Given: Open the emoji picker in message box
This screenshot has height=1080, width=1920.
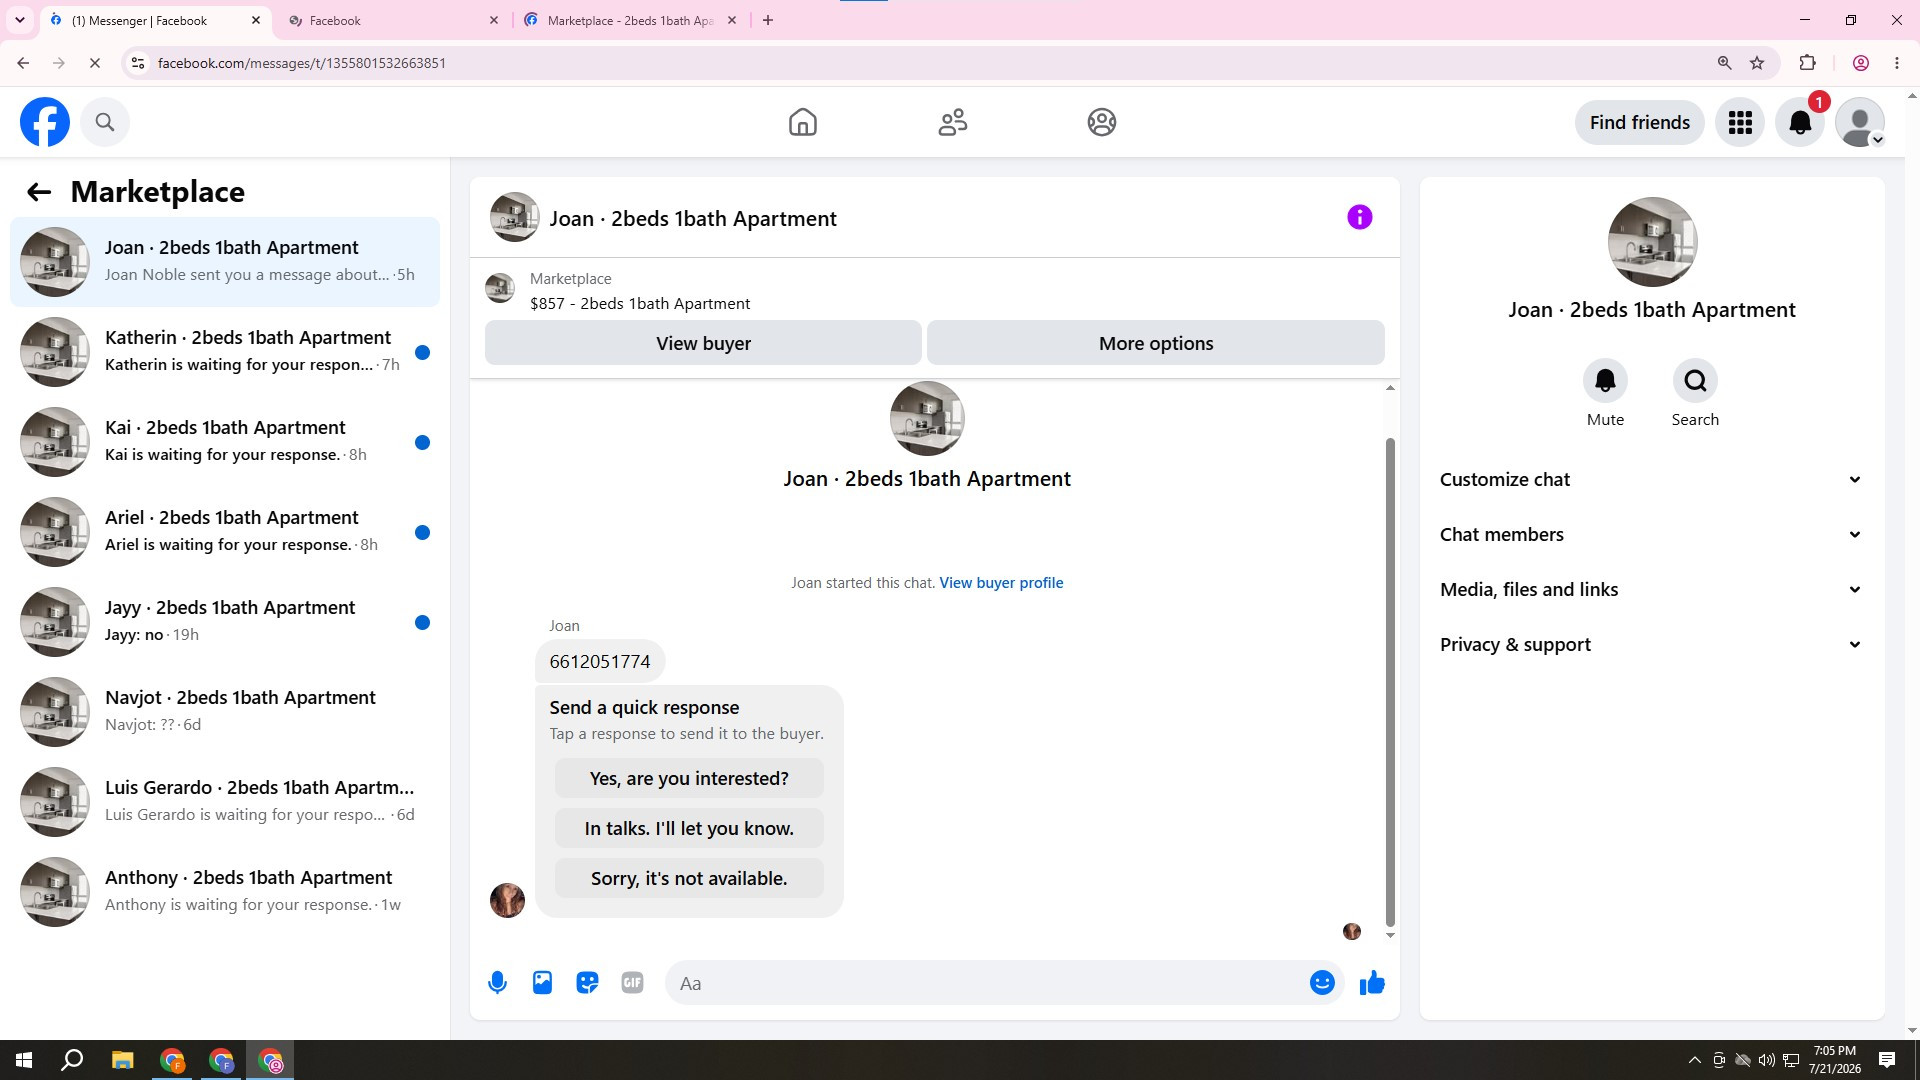Looking at the screenshot, I should coord(1322,983).
